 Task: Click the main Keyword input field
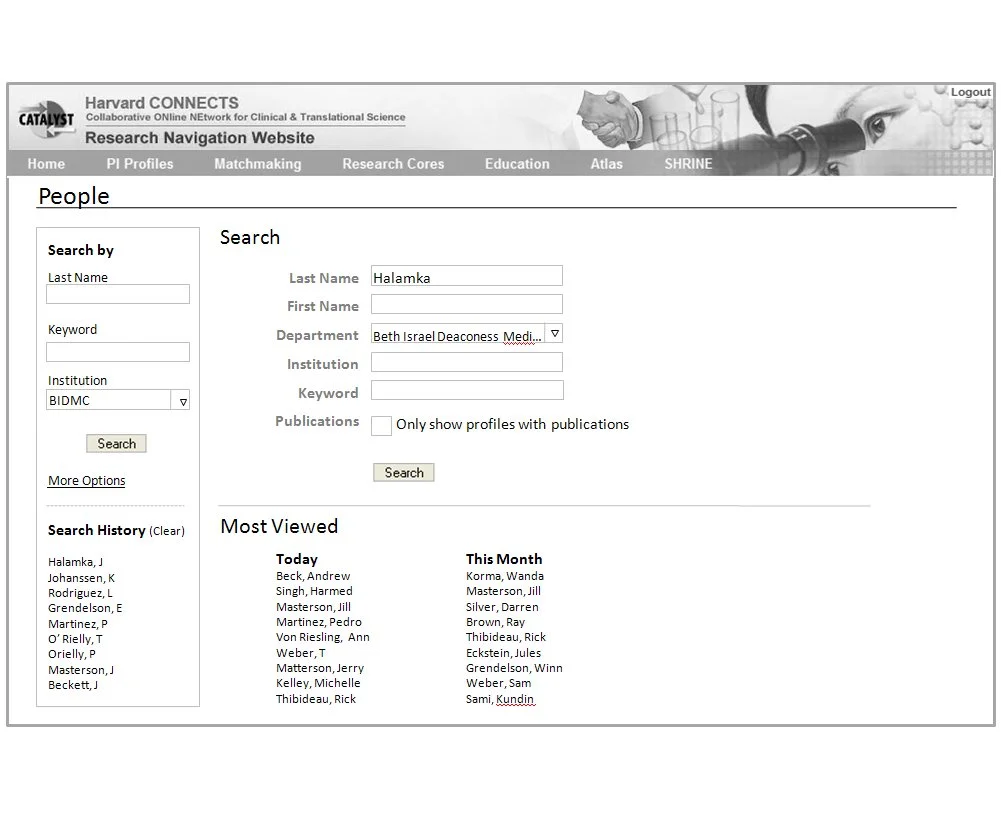point(467,390)
